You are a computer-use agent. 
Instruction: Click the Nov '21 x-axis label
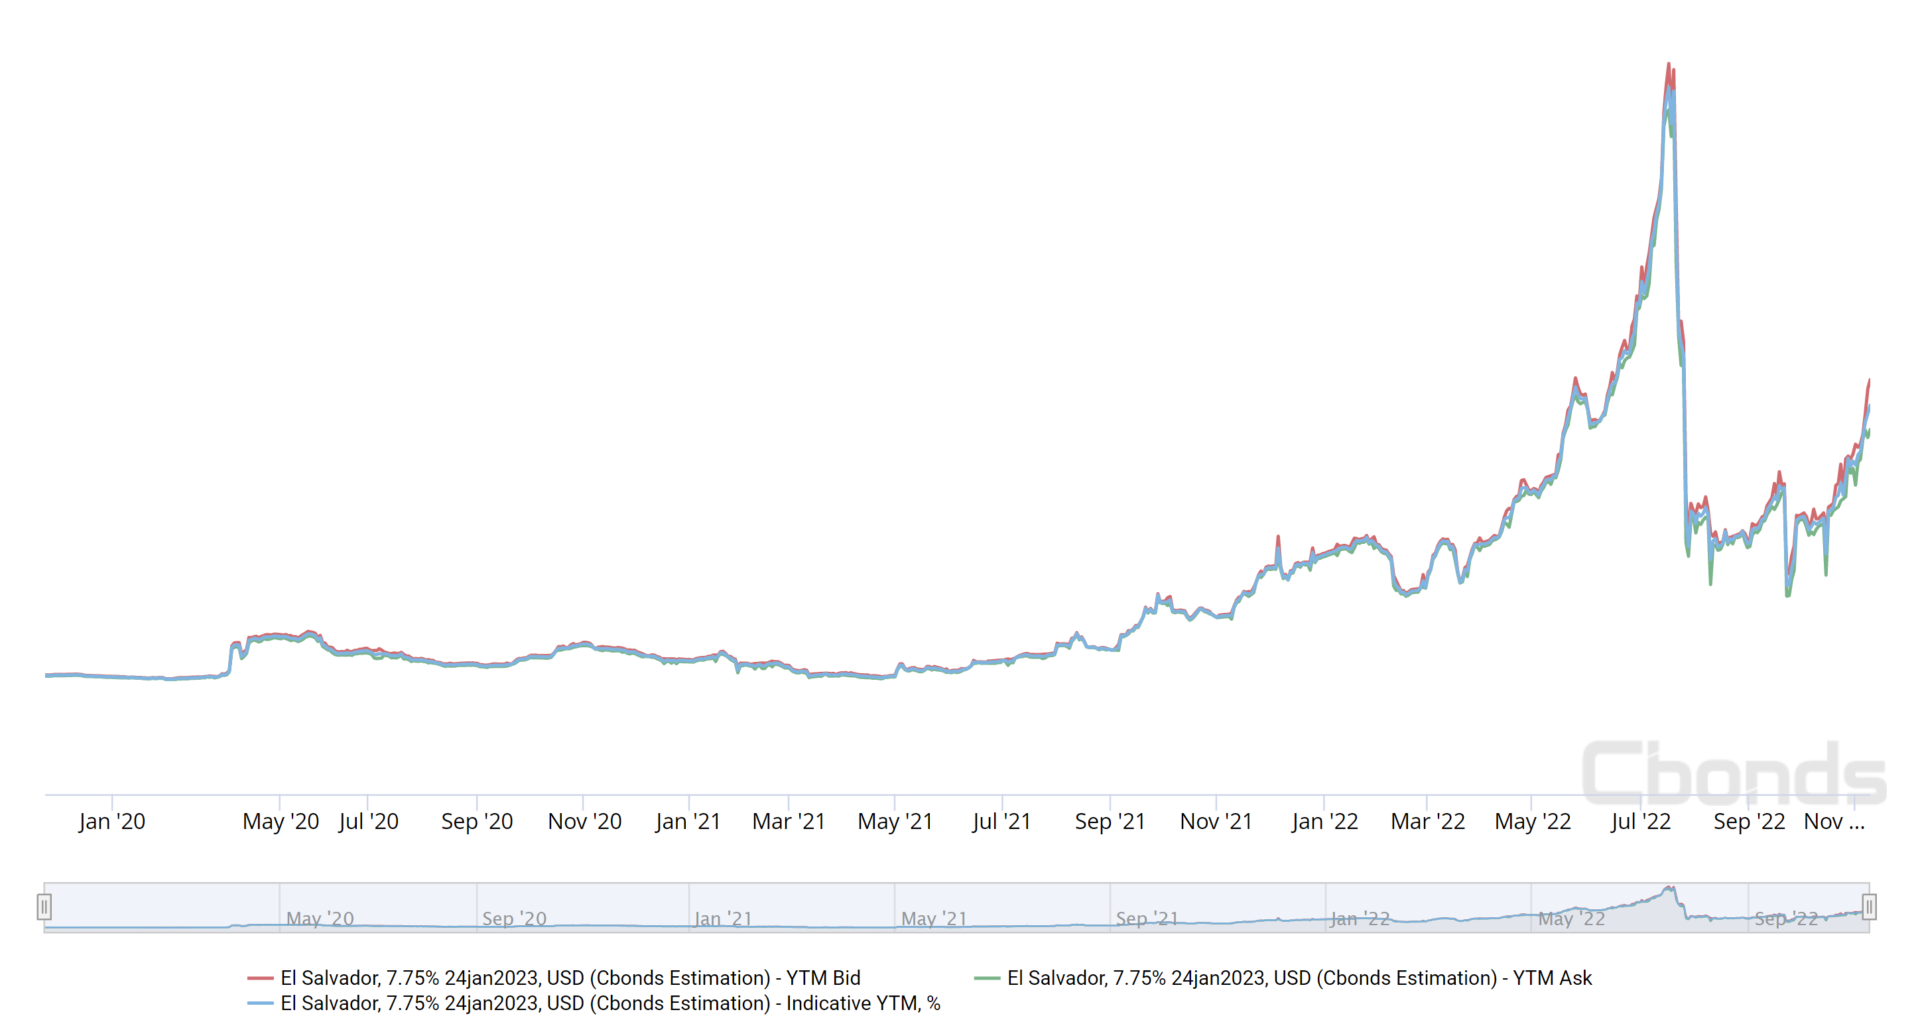(1216, 822)
